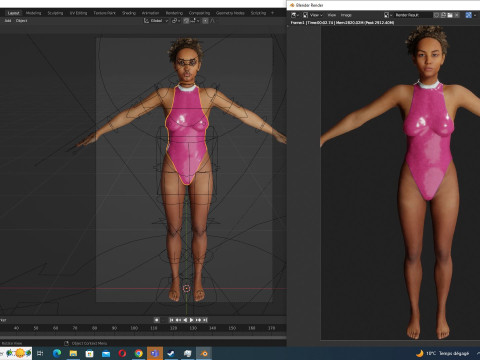Play the animation in reverse

click(185, 320)
